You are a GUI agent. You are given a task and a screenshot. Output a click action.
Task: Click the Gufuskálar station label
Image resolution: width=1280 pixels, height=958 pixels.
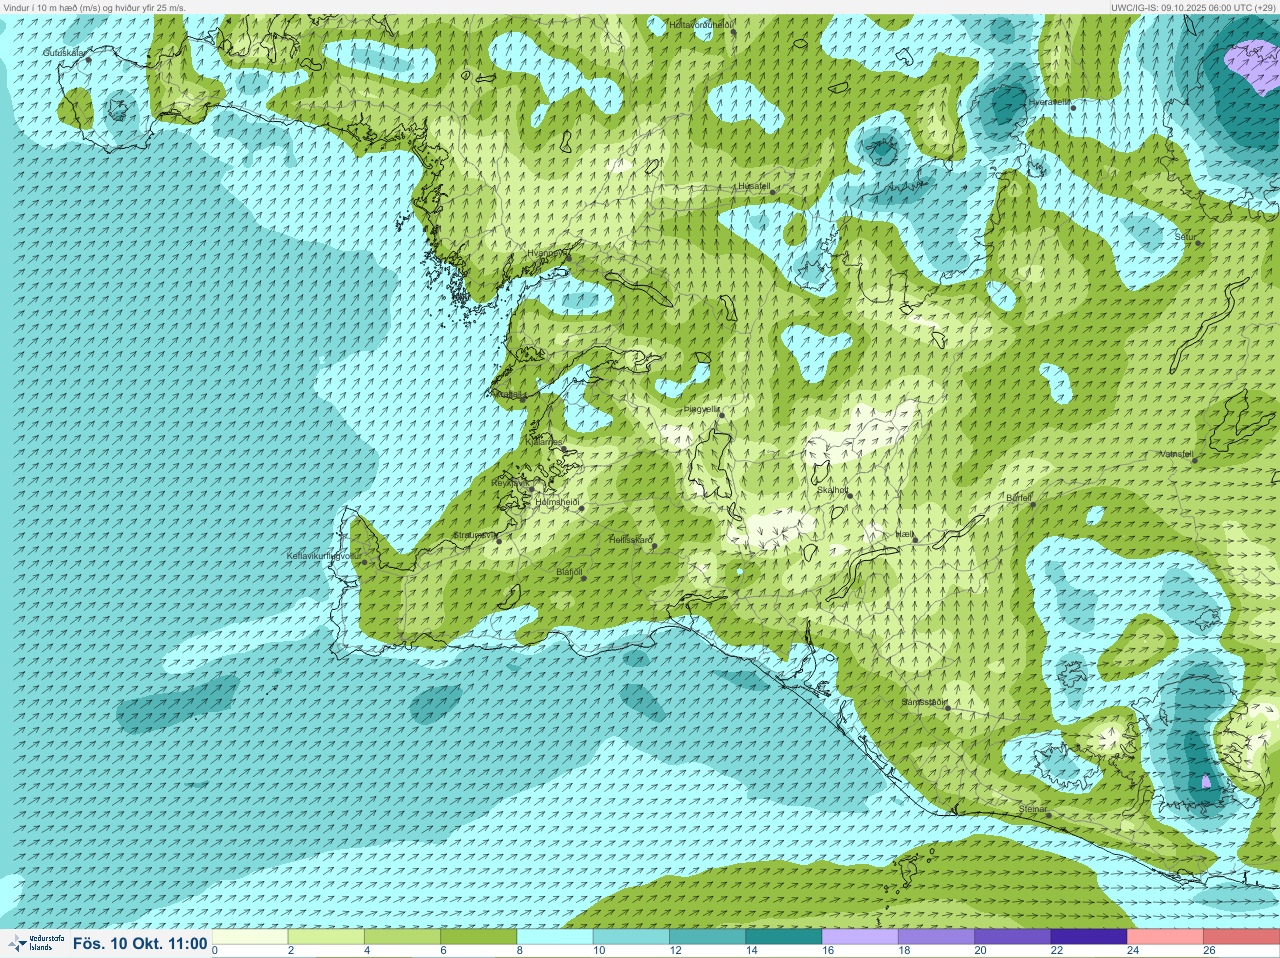64,52
